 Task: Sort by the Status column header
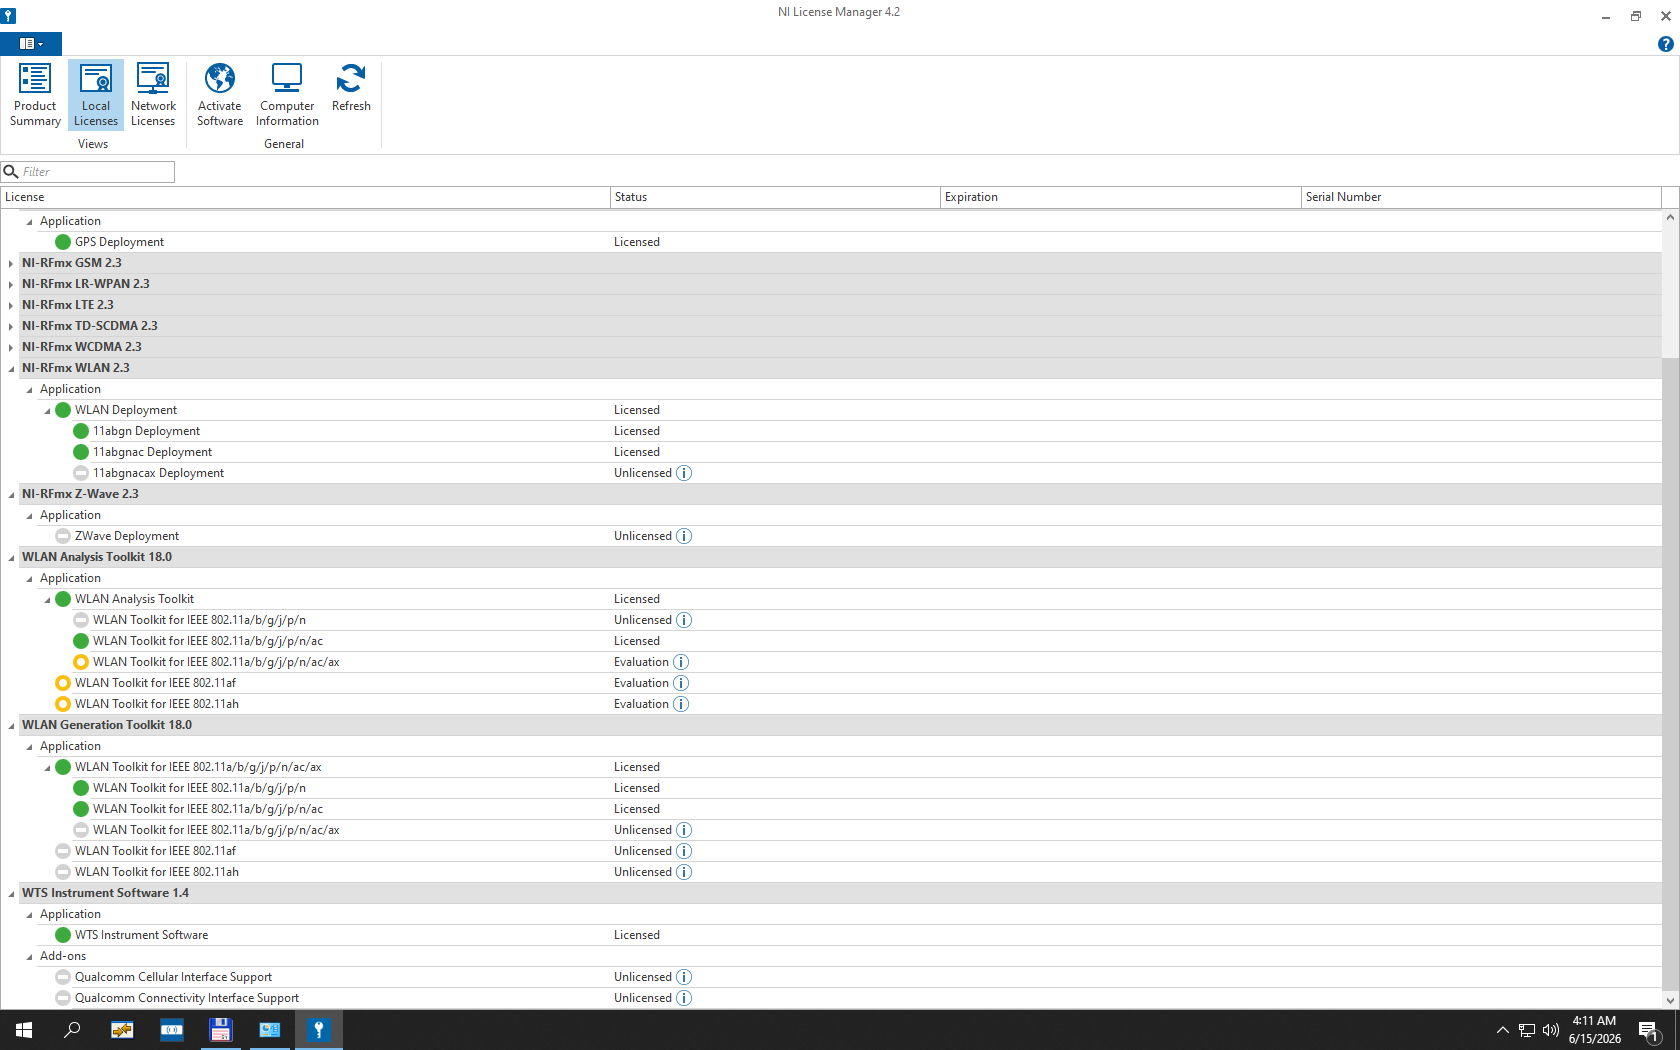775,197
